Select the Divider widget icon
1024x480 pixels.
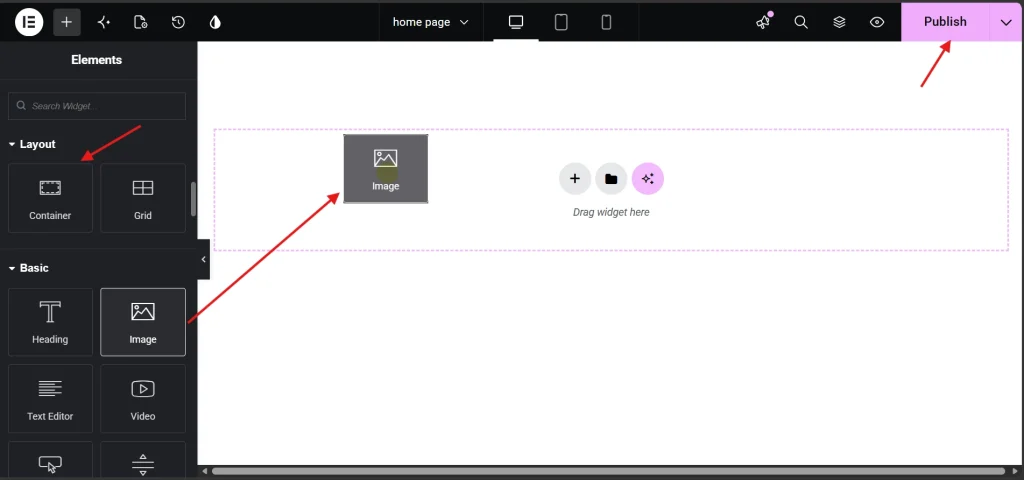(142, 464)
